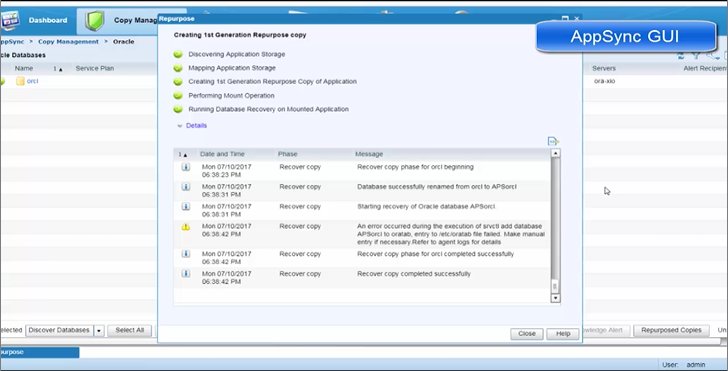Viewport: 728px width, 371px height.
Task: Sort details table by the numbered first column
Action: click(x=183, y=154)
